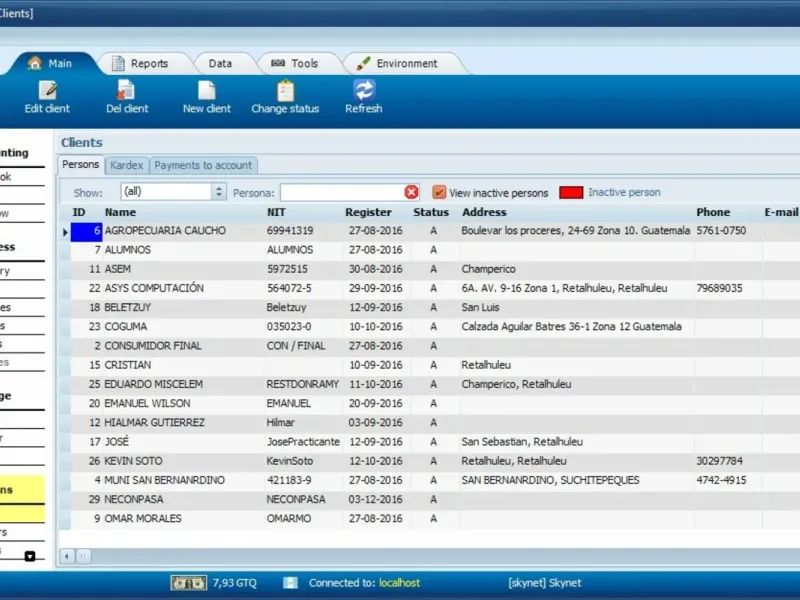Screen dimensions: 800x600
Task: Click inside the Persona search field
Action: click(342, 192)
